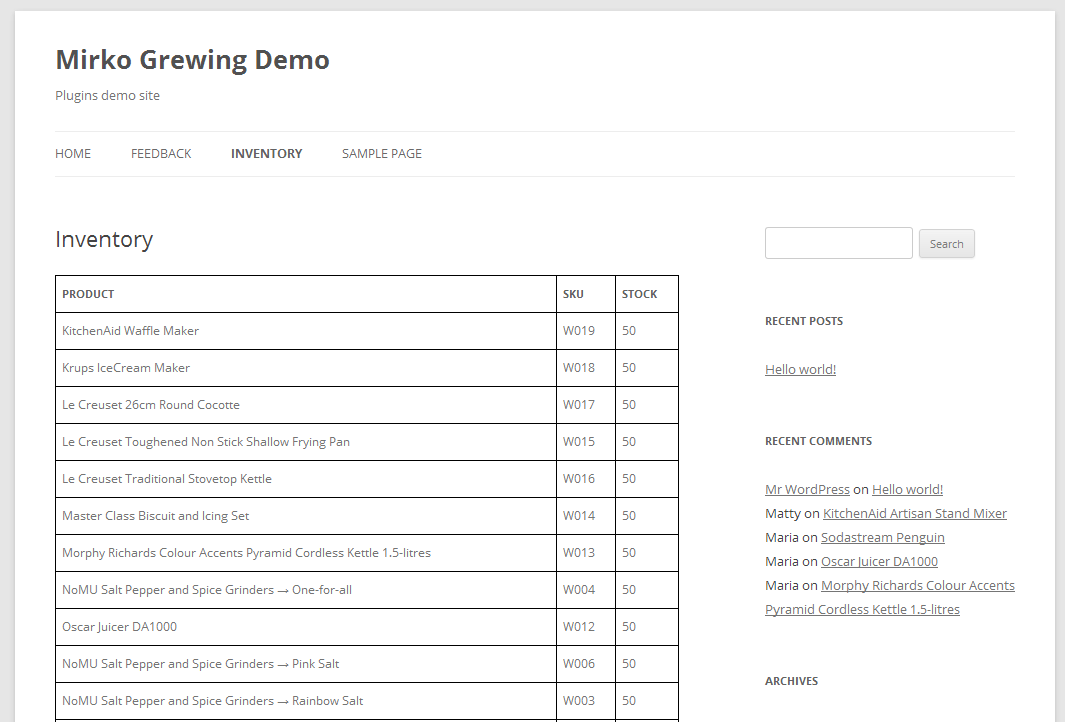Click SKU value W017
Screen dimensions: 1065x722
tap(579, 405)
